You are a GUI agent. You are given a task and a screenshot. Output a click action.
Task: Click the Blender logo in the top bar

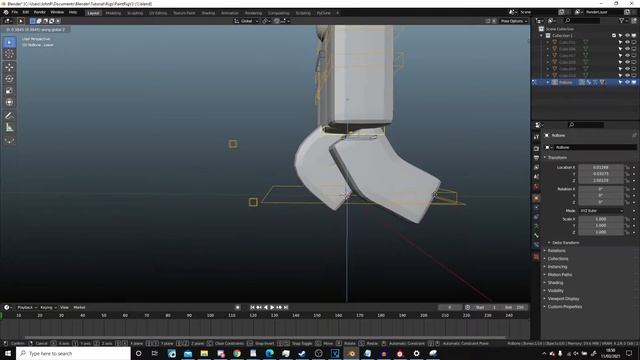pos(6,12)
